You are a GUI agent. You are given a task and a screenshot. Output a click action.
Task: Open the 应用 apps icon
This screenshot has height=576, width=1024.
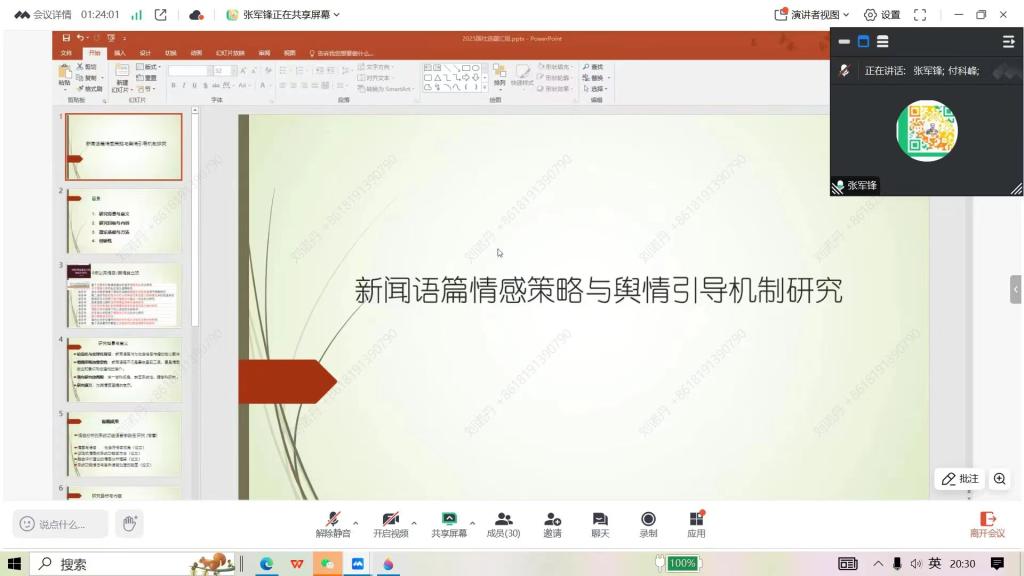696,523
